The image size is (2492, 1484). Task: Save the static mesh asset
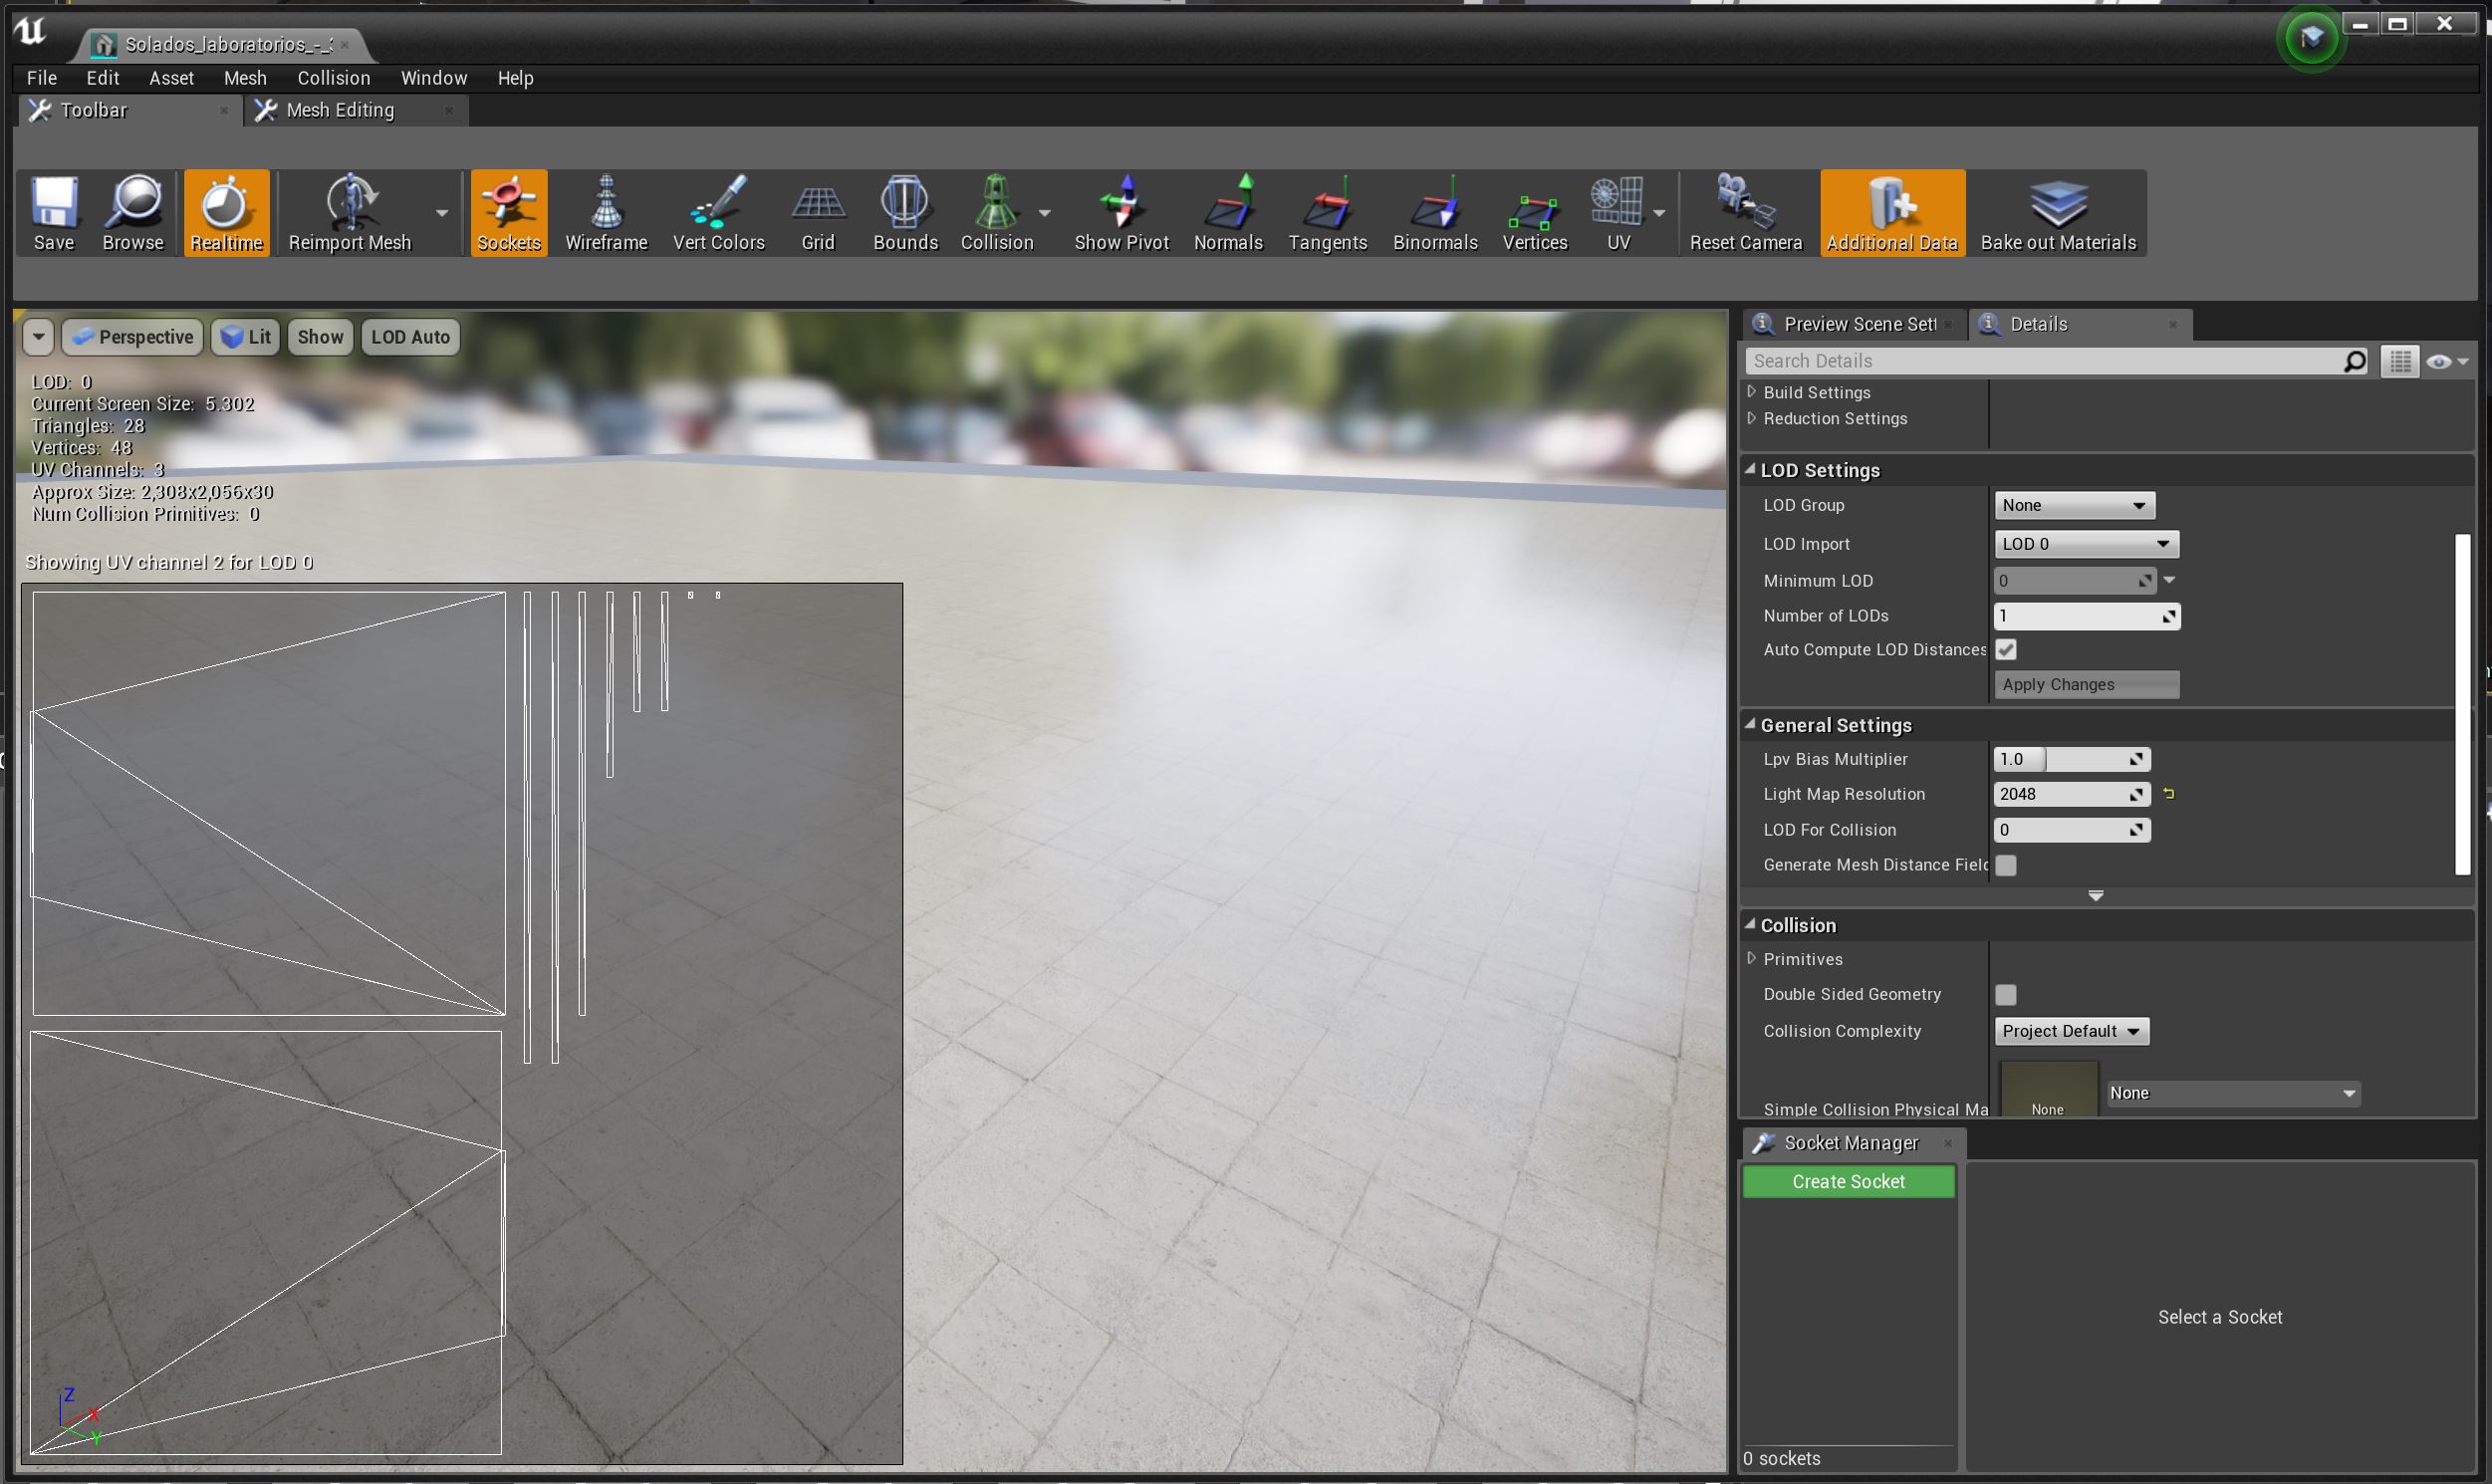coord(54,213)
